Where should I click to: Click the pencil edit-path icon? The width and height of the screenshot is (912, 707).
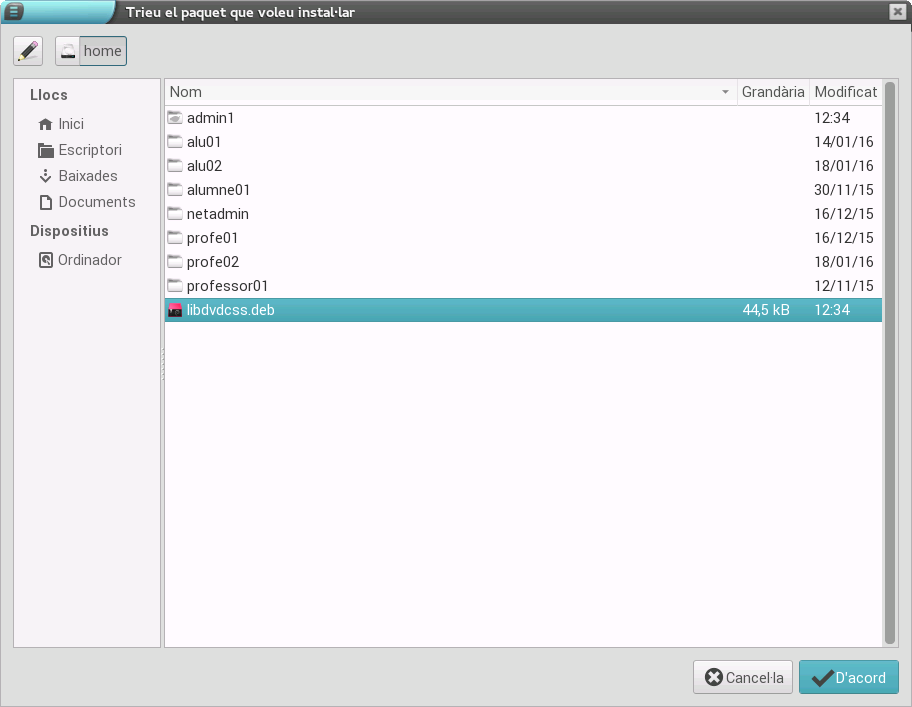(28, 51)
